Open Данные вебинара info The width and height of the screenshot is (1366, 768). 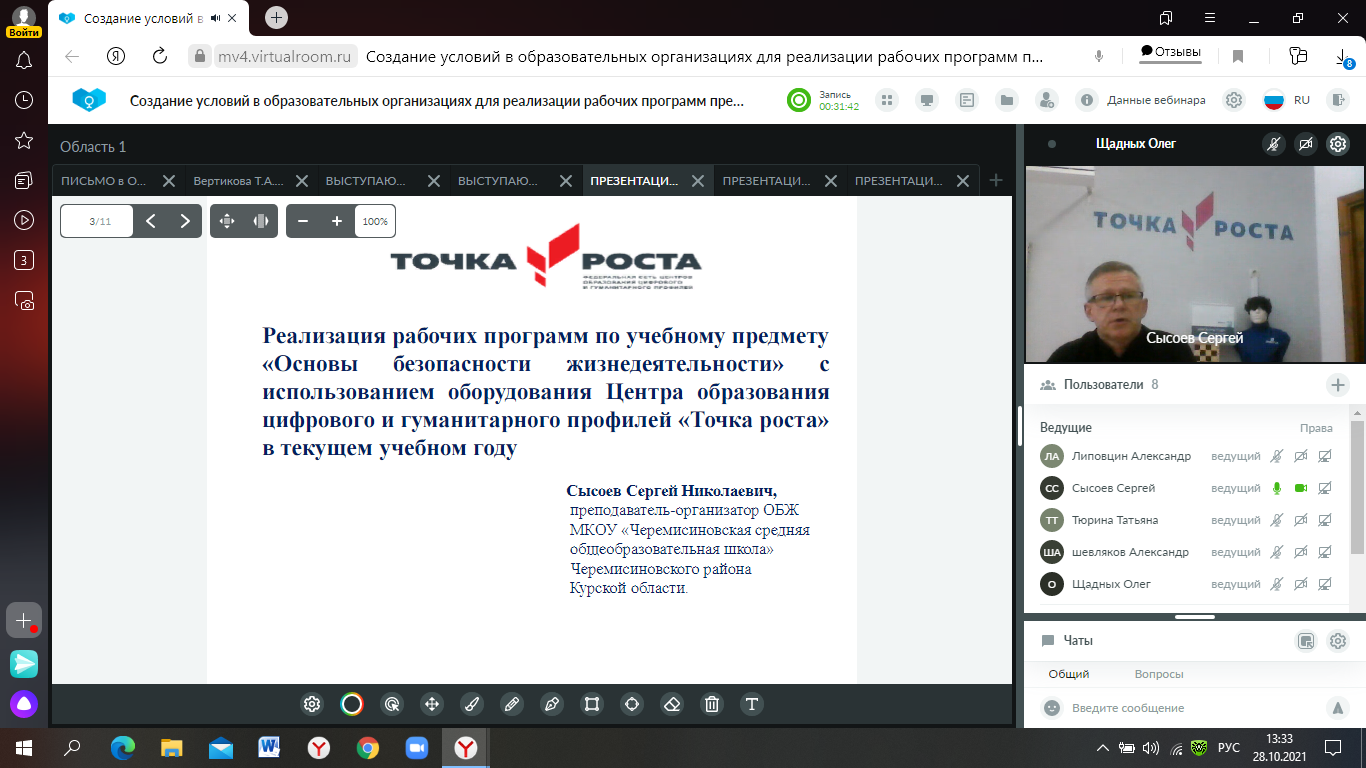tap(1142, 100)
